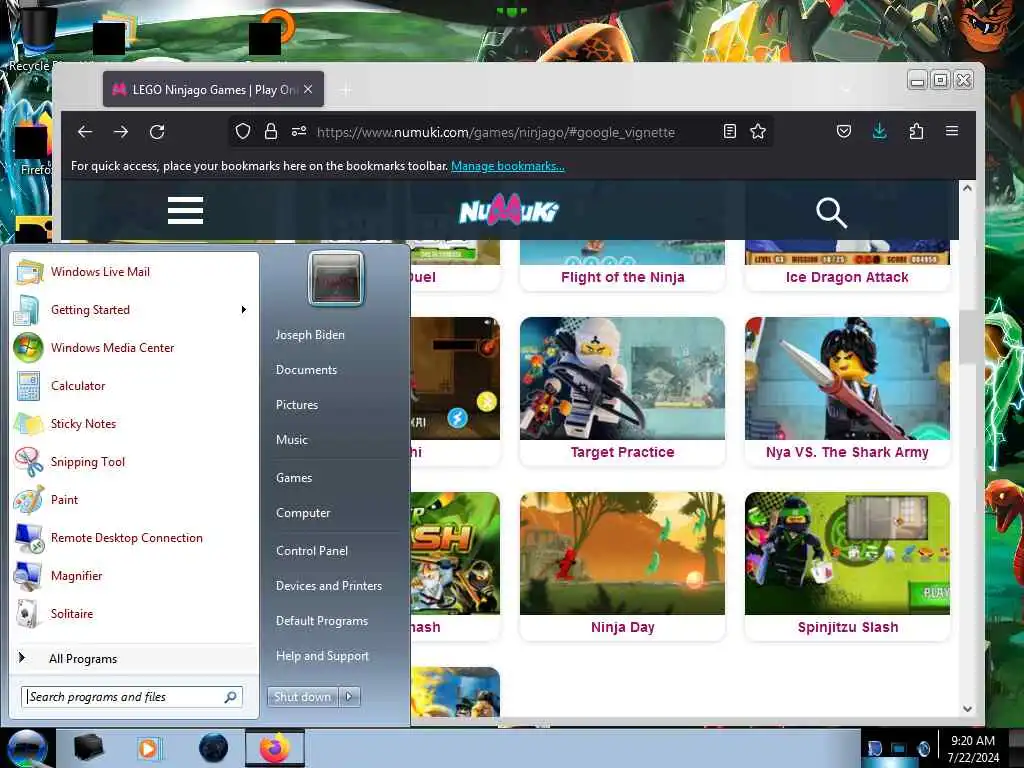The height and width of the screenshot is (768, 1024).
Task: Show Firefox downloads panel
Action: 880,132
